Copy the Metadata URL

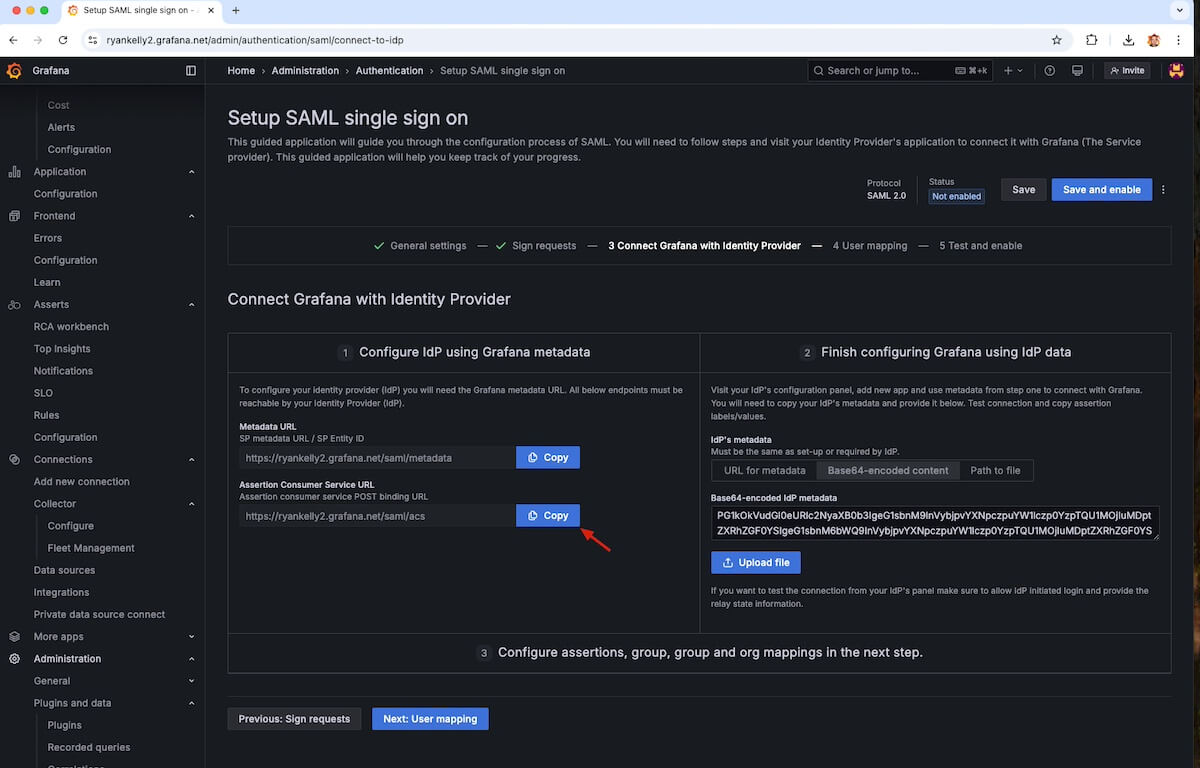(x=548, y=458)
